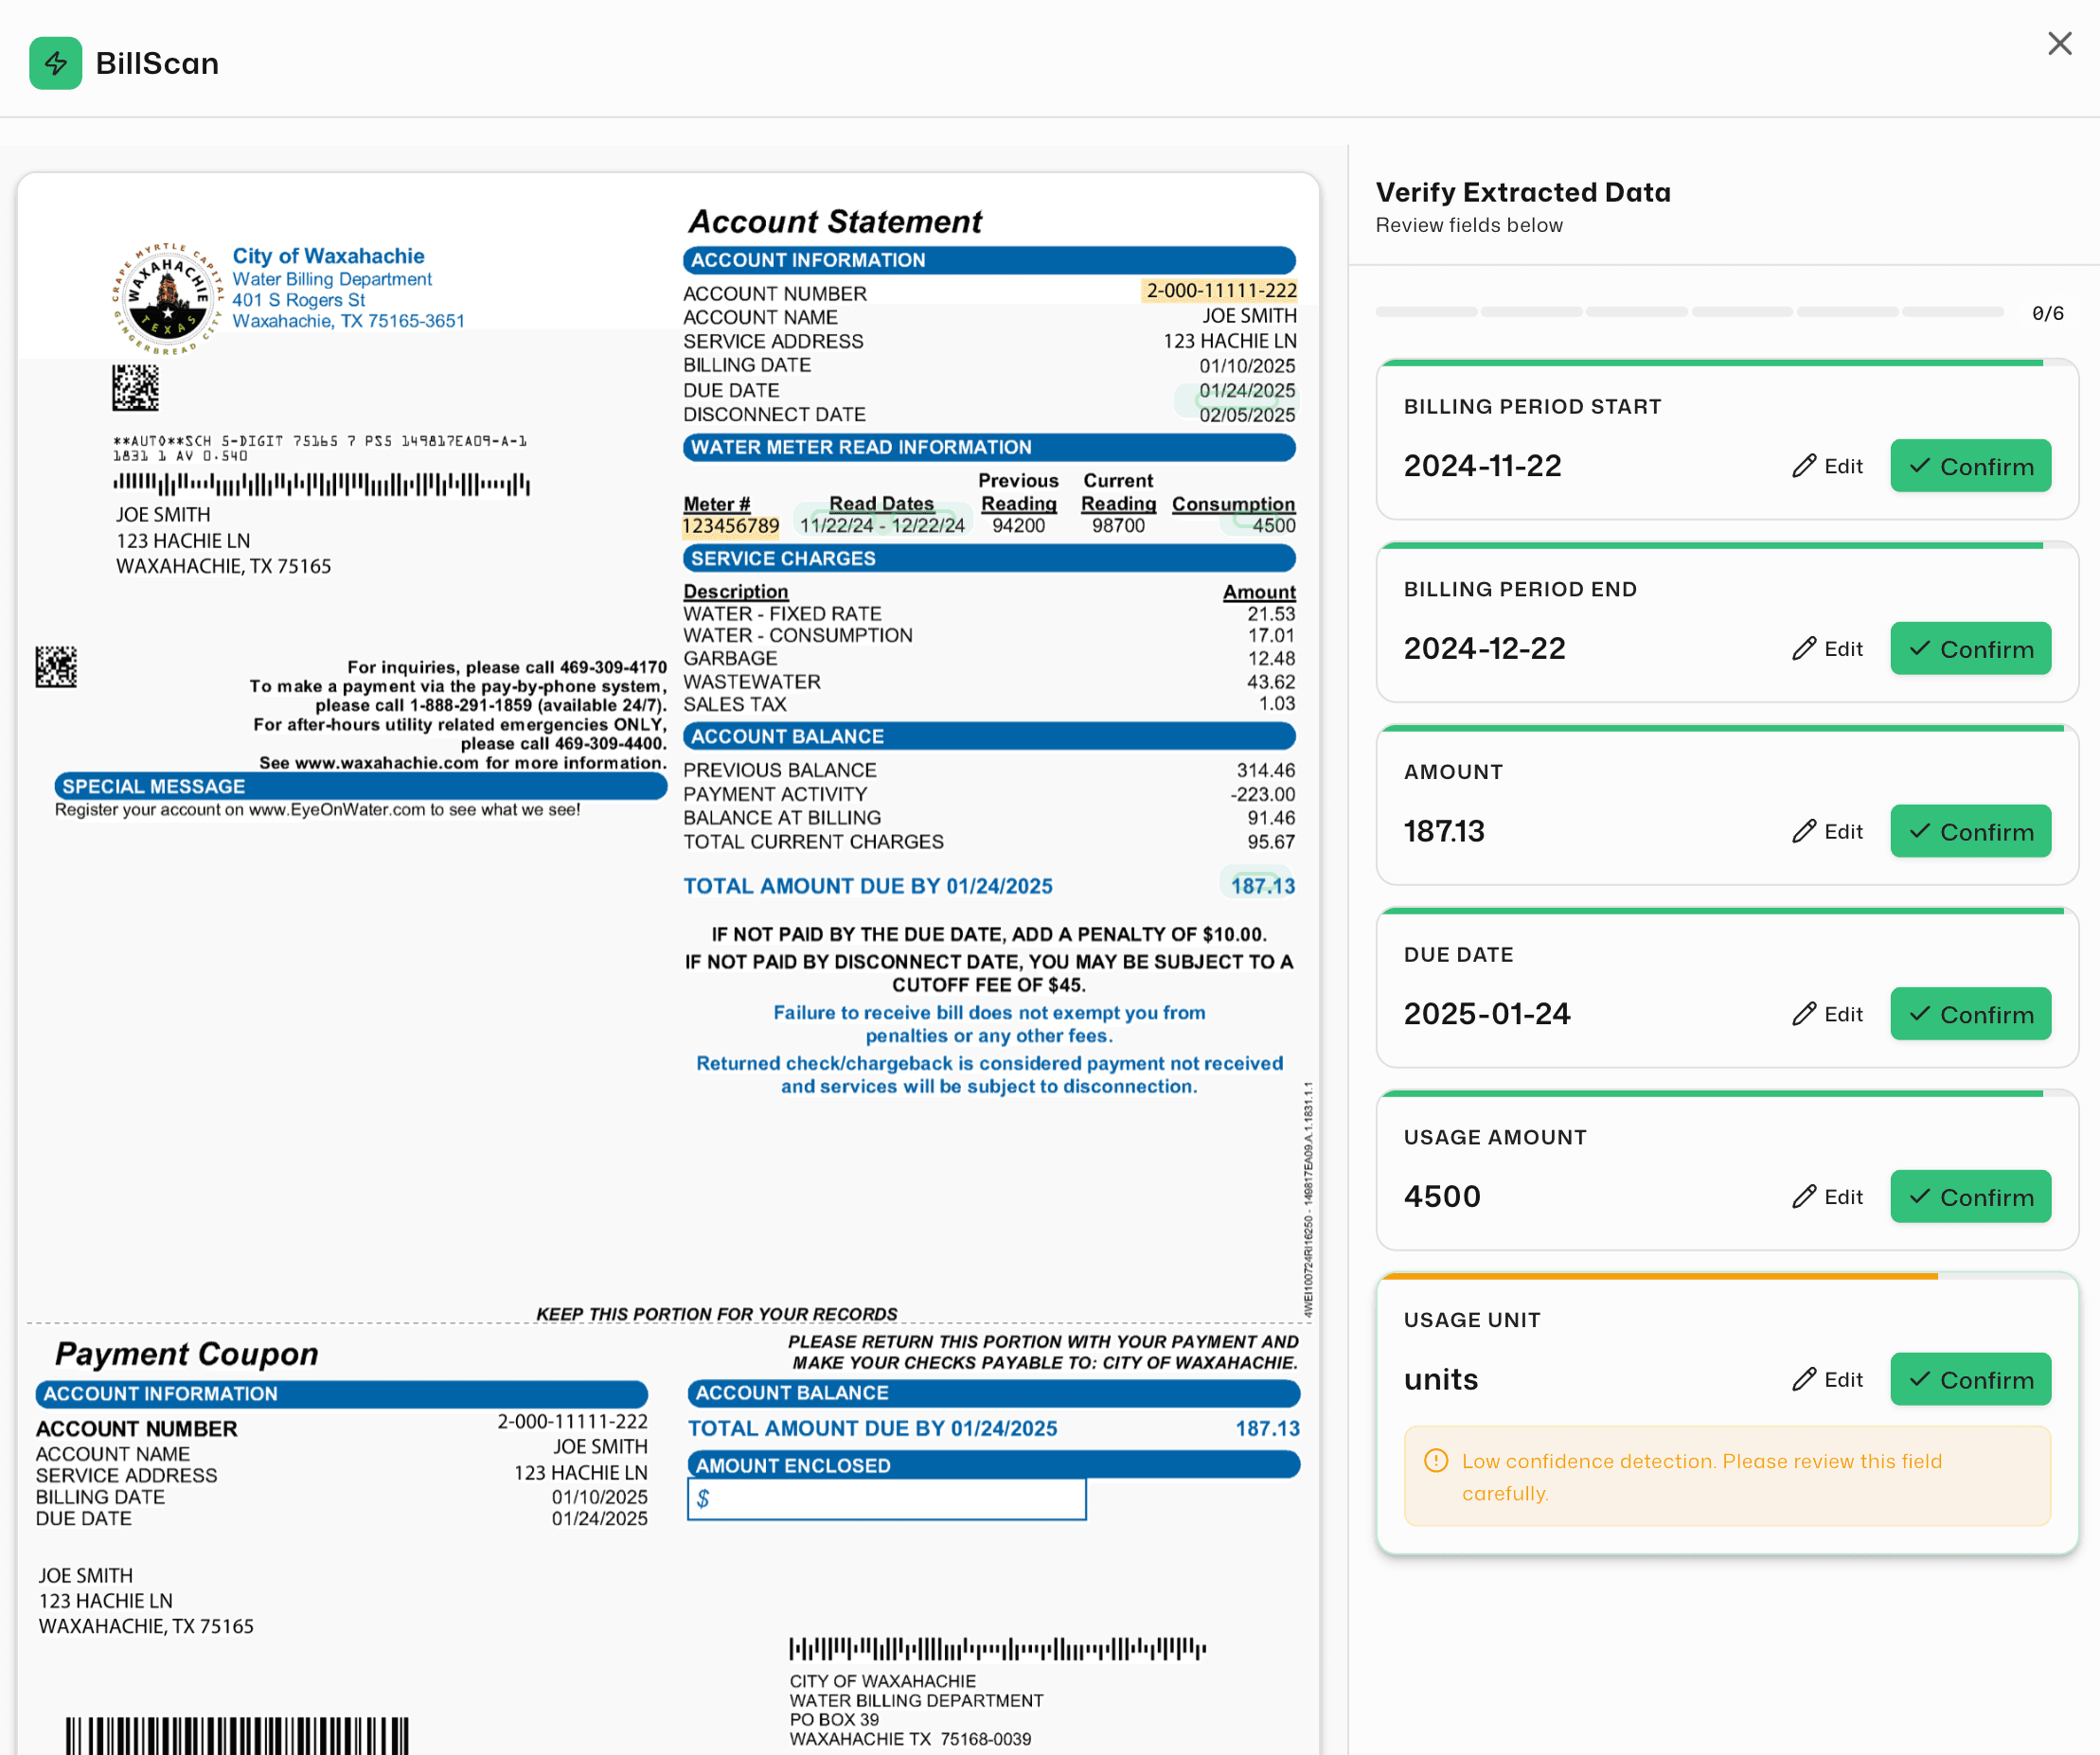The width and height of the screenshot is (2100, 1755).
Task: Click the BillScan lightning bolt logo
Action: [55, 63]
